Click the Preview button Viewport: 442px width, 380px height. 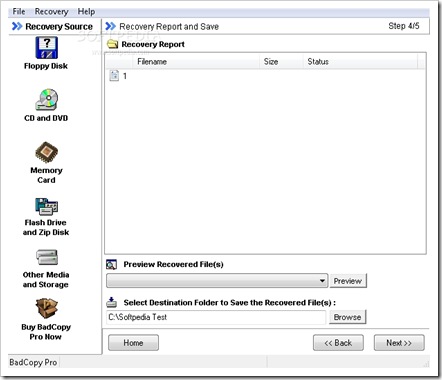tap(348, 281)
